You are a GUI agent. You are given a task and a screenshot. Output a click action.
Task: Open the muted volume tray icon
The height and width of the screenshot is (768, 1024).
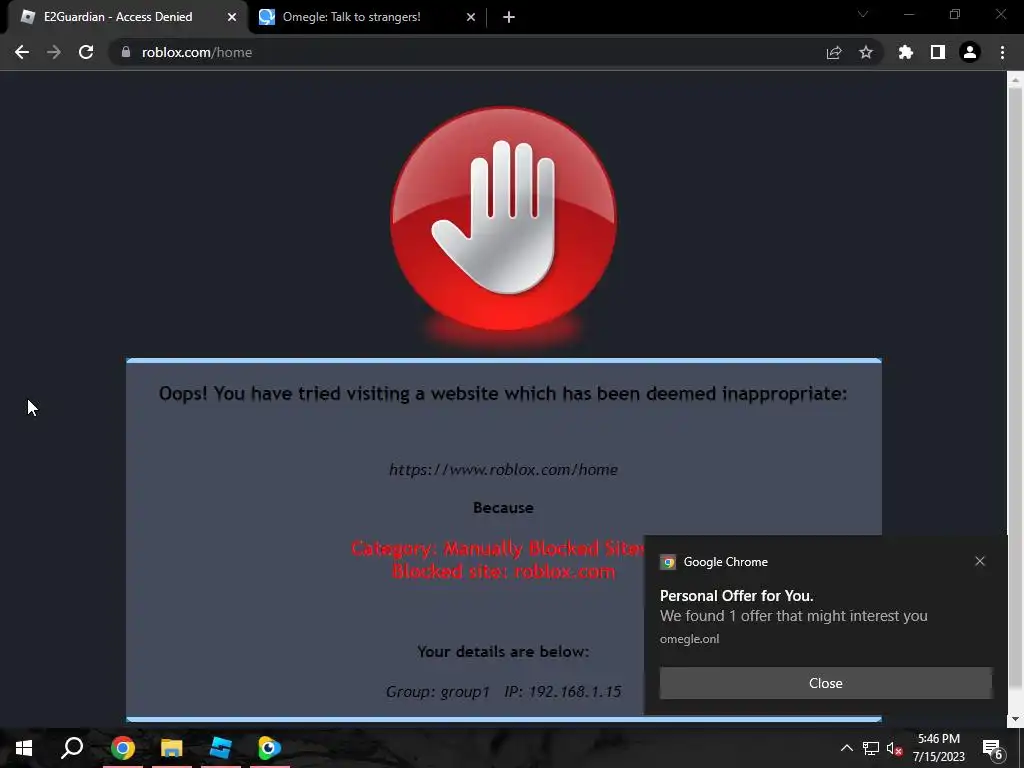coord(894,748)
